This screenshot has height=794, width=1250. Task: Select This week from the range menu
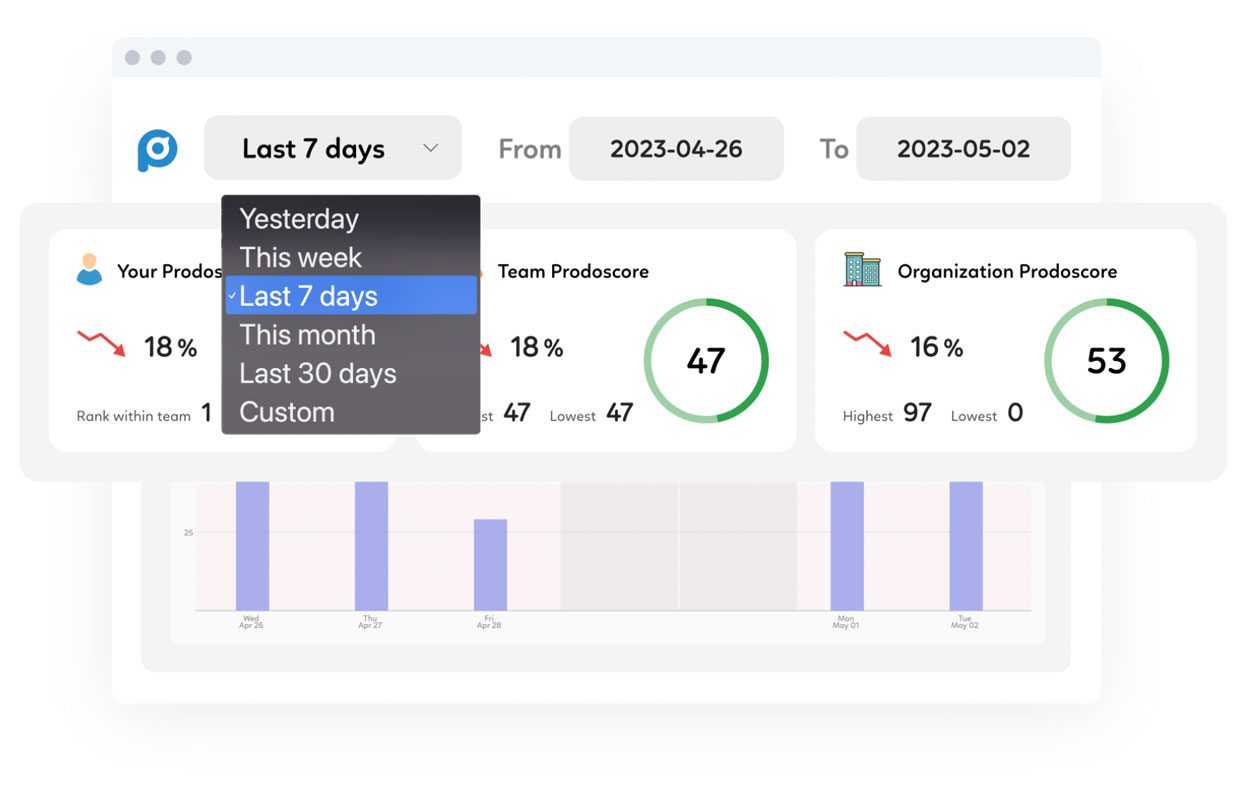[x=351, y=257]
